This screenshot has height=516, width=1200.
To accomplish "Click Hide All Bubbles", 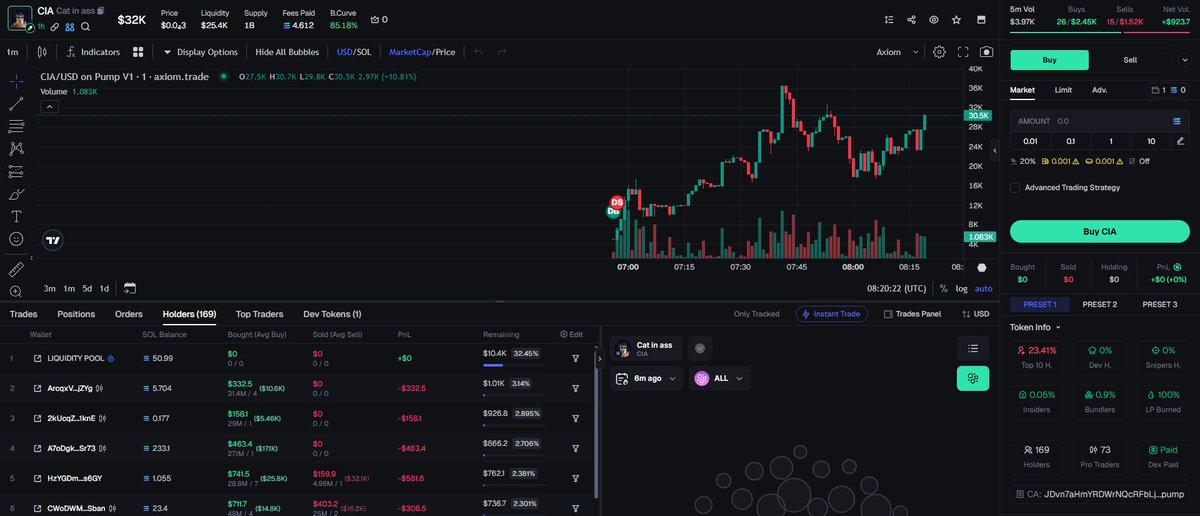I will click(x=289, y=51).
